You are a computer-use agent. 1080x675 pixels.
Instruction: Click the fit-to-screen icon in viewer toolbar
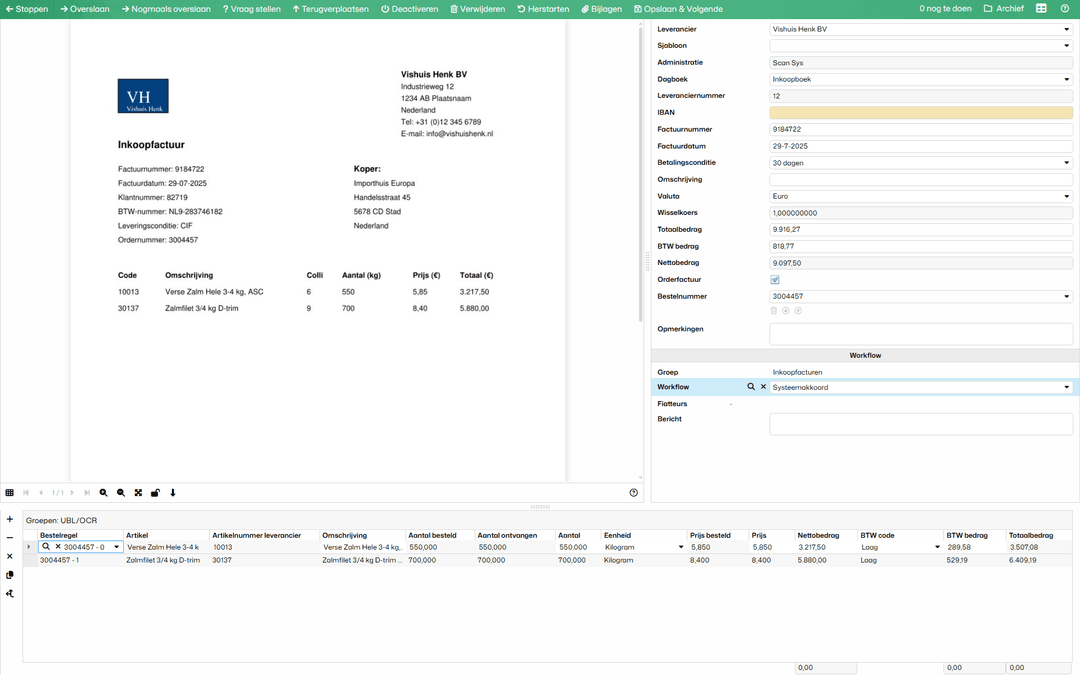[138, 493]
